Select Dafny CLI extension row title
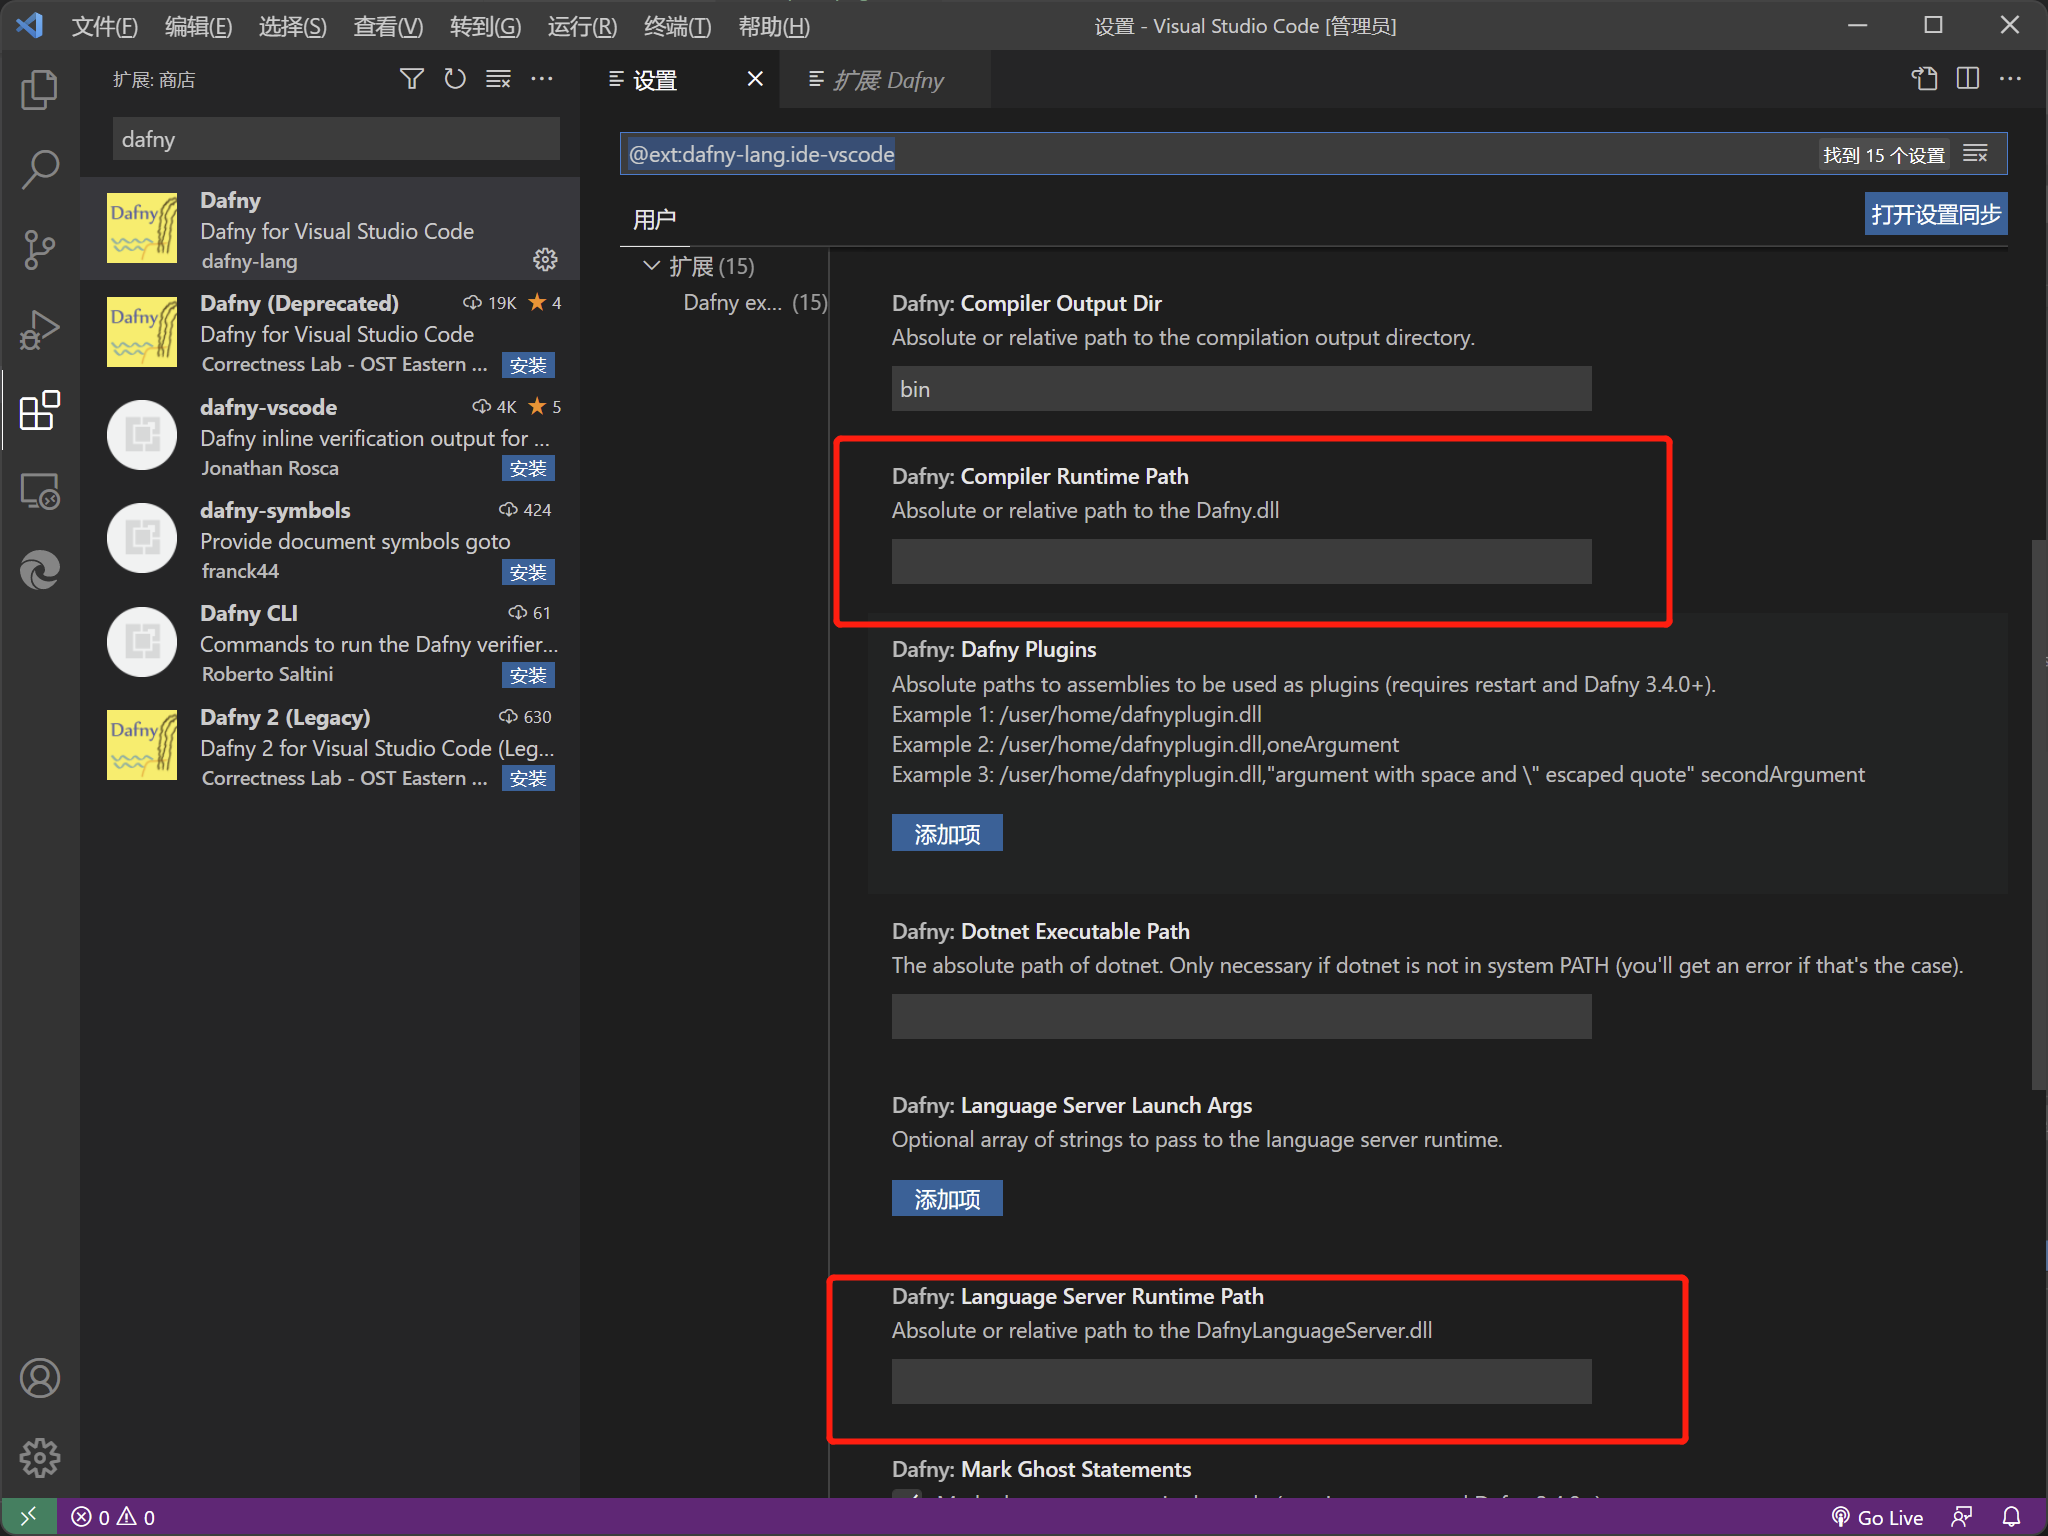 pyautogui.click(x=249, y=613)
